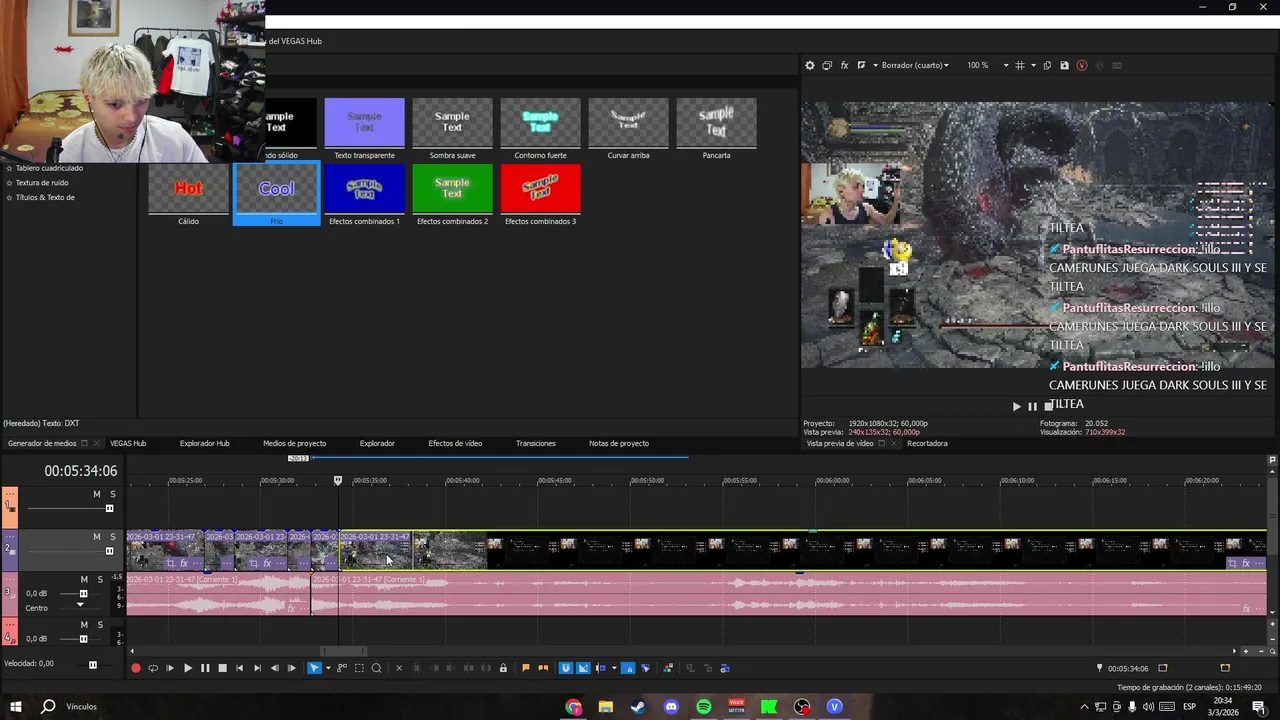Viewport: 1280px width, 720px height.
Task: Open Windows Start menu
Action: [x=15, y=707]
